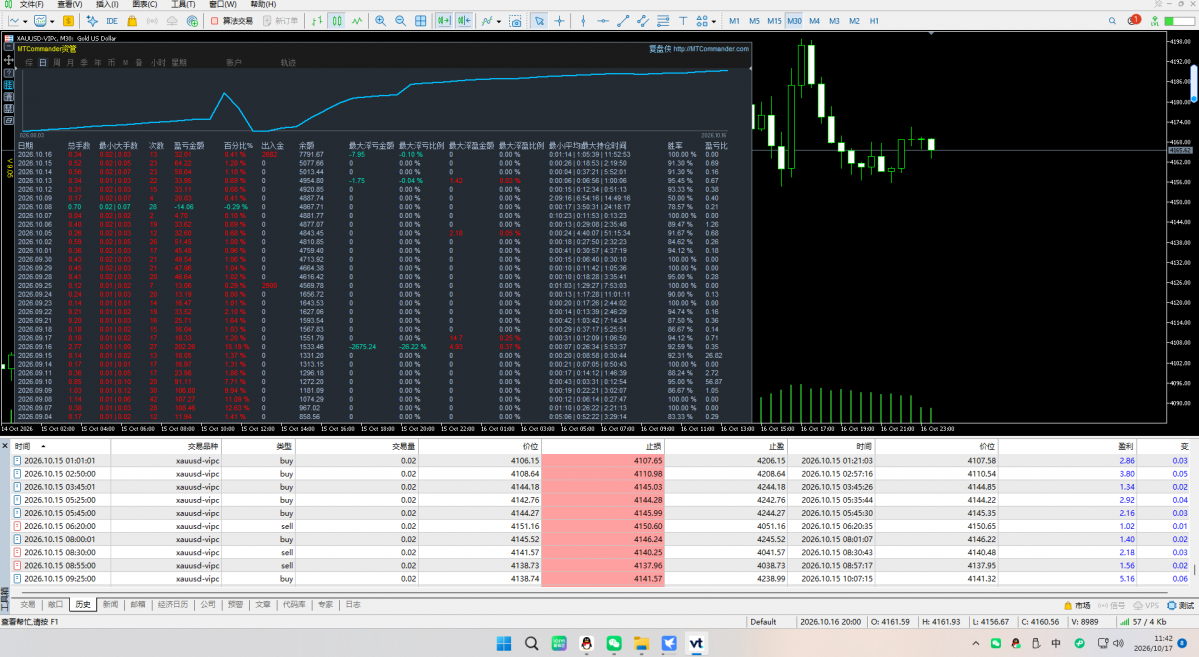The height and width of the screenshot is (657, 1199).
Task: Select the M30 timeframe
Action: coord(794,21)
